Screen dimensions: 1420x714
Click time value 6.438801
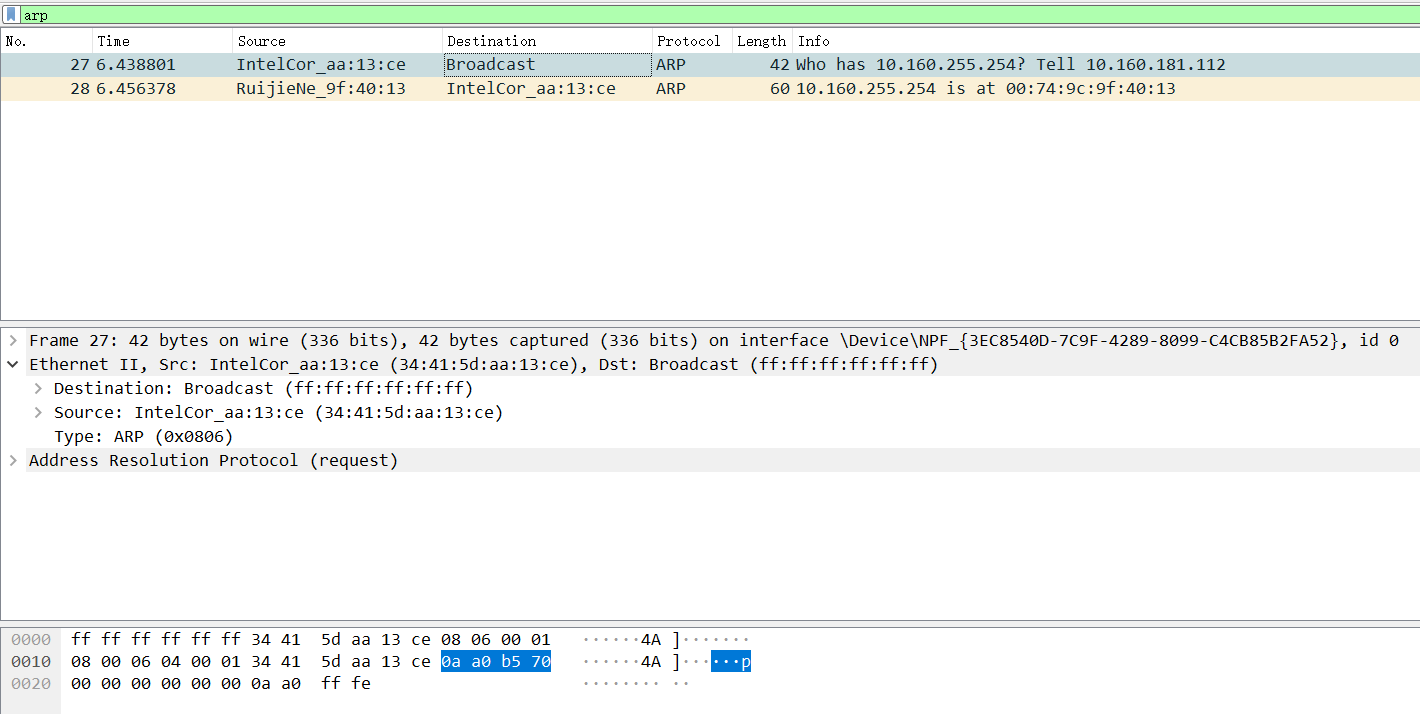pyautogui.click(x=136, y=65)
